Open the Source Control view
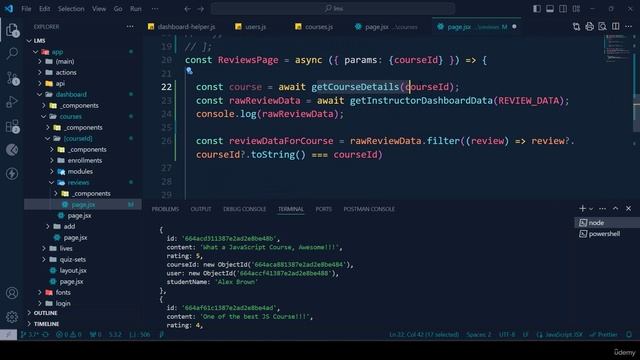Viewport: 640px width, 360px height. (12, 78)
